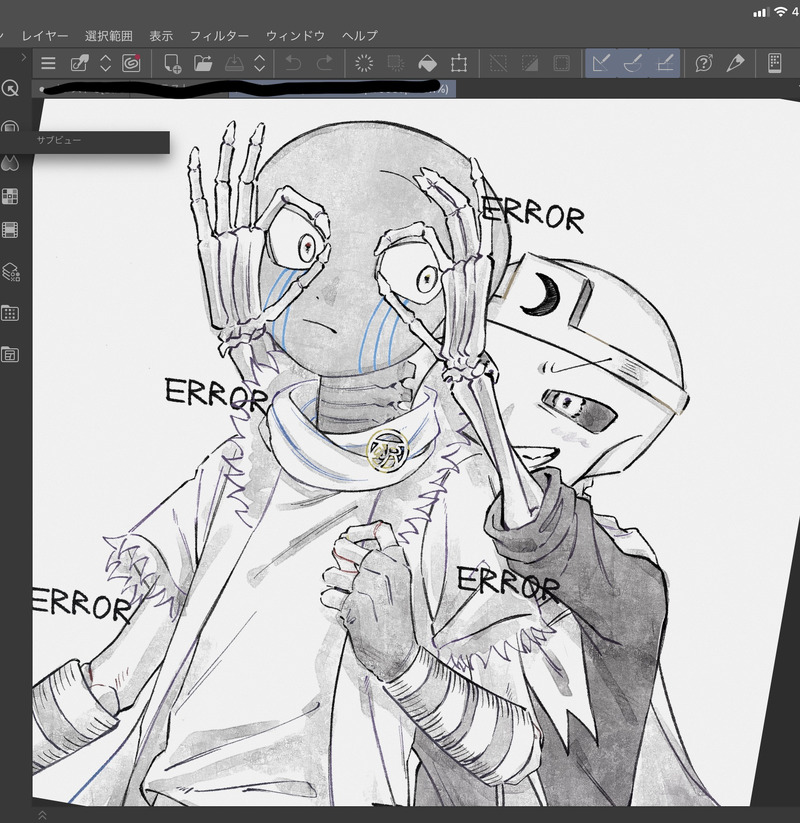This screenshot has width=800, height=823.
Task: Toggle Snap to Special Ruler
Action: pyautogui.click(x=633, y=64)
